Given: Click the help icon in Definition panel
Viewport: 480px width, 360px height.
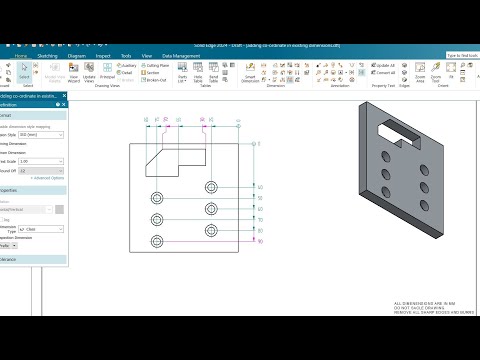Looking at the screenshot, I should 58,105.
